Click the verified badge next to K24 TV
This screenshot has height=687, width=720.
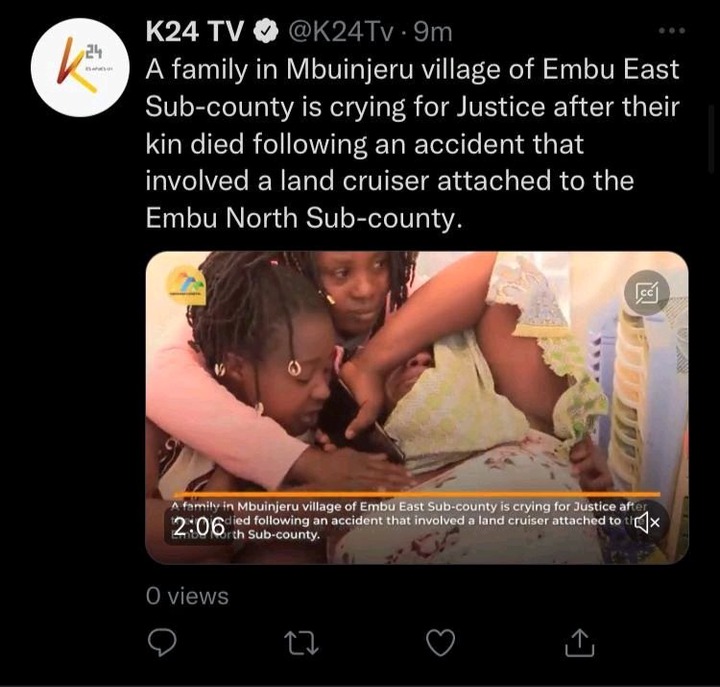pyautogui.click(x=265, y=32)
